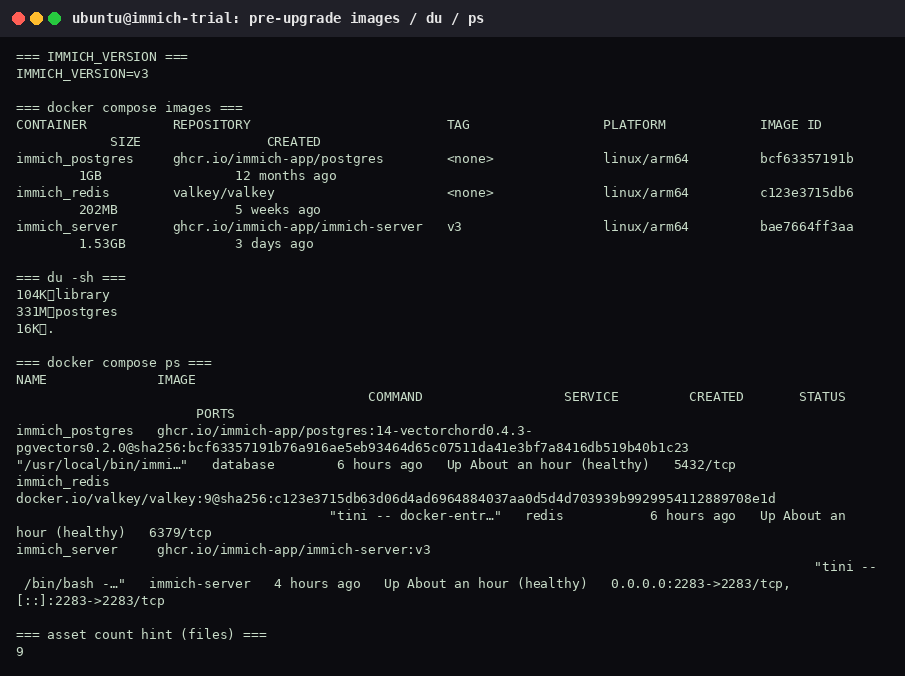Image resolution: width=905 pixels, height=676 pixels.
Task: Click the '0.0.0.0:2283->2283/tcp,' port mapping
Action: tap(700, 584)
